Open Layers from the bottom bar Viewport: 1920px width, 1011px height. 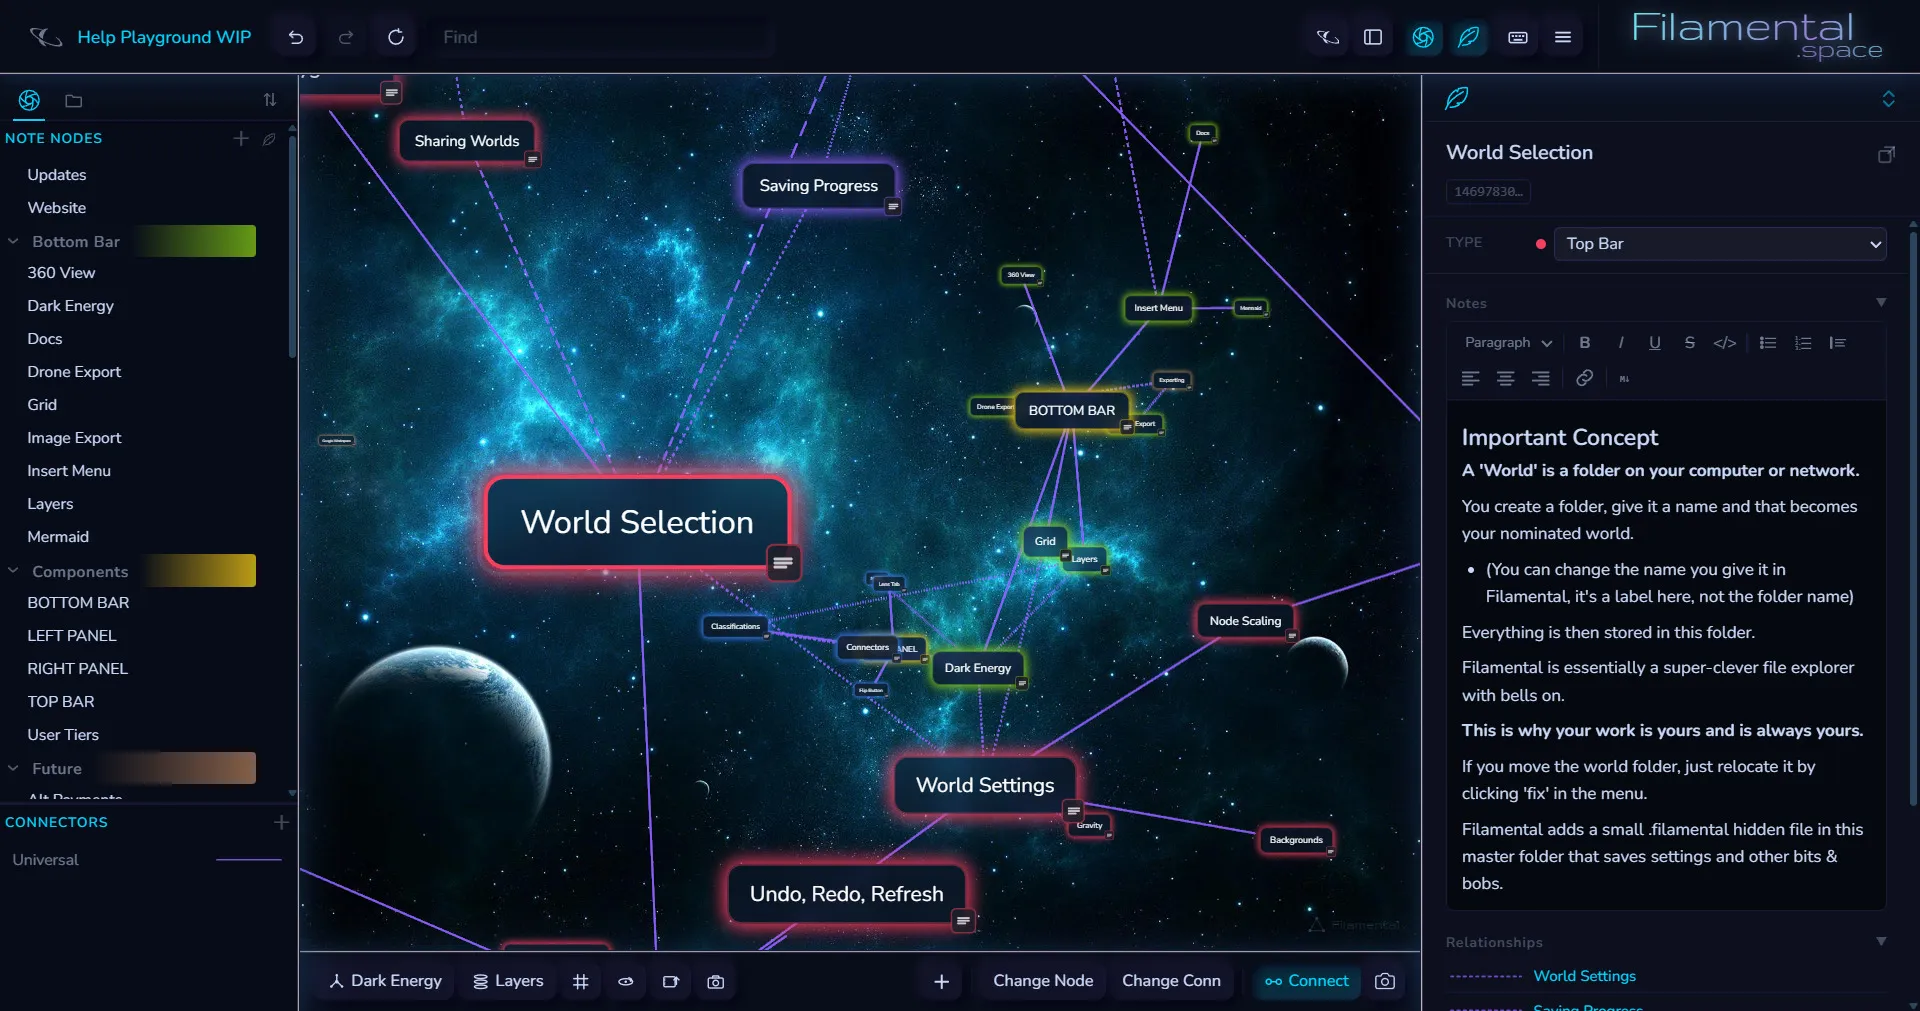[508, 981]
